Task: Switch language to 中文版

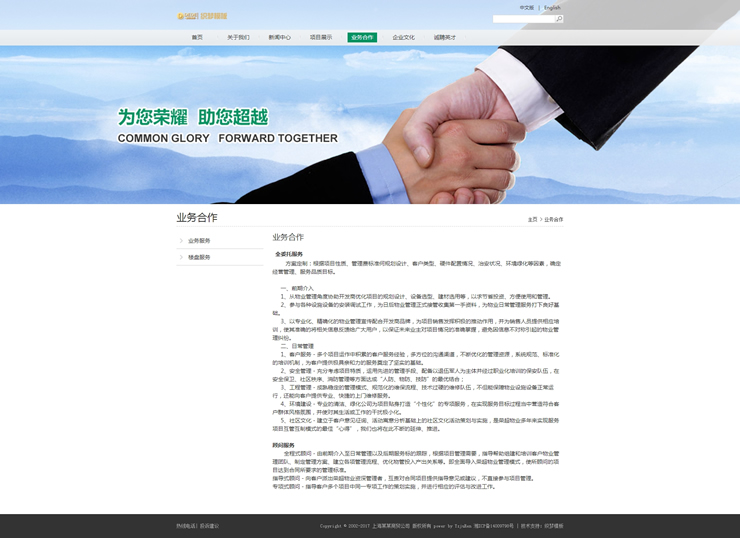Action: point(527,7)
